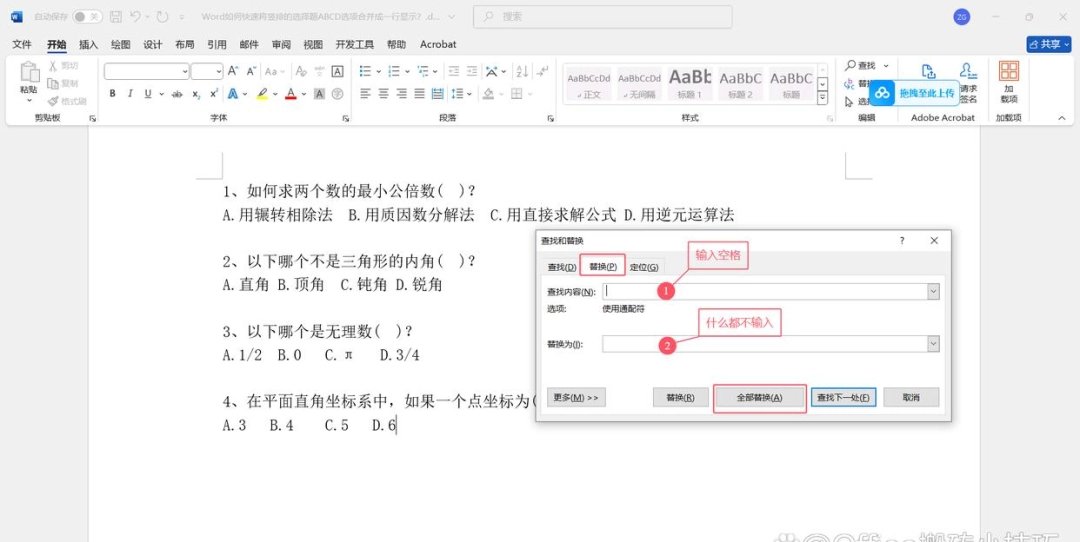
Task: Expand the numbered list dropdown arrow
Action: [407, 71]
